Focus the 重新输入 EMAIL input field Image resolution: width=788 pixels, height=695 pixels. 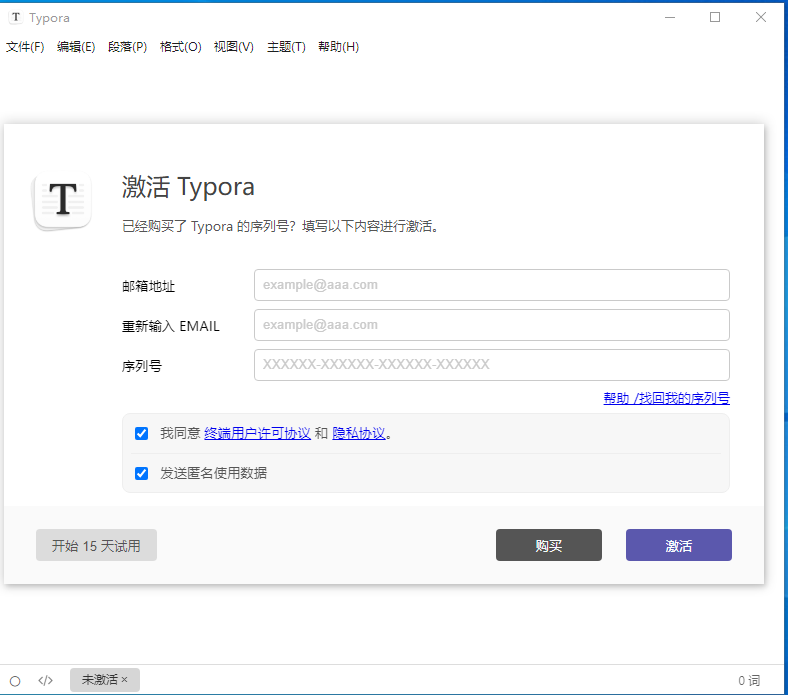[491, 325]
